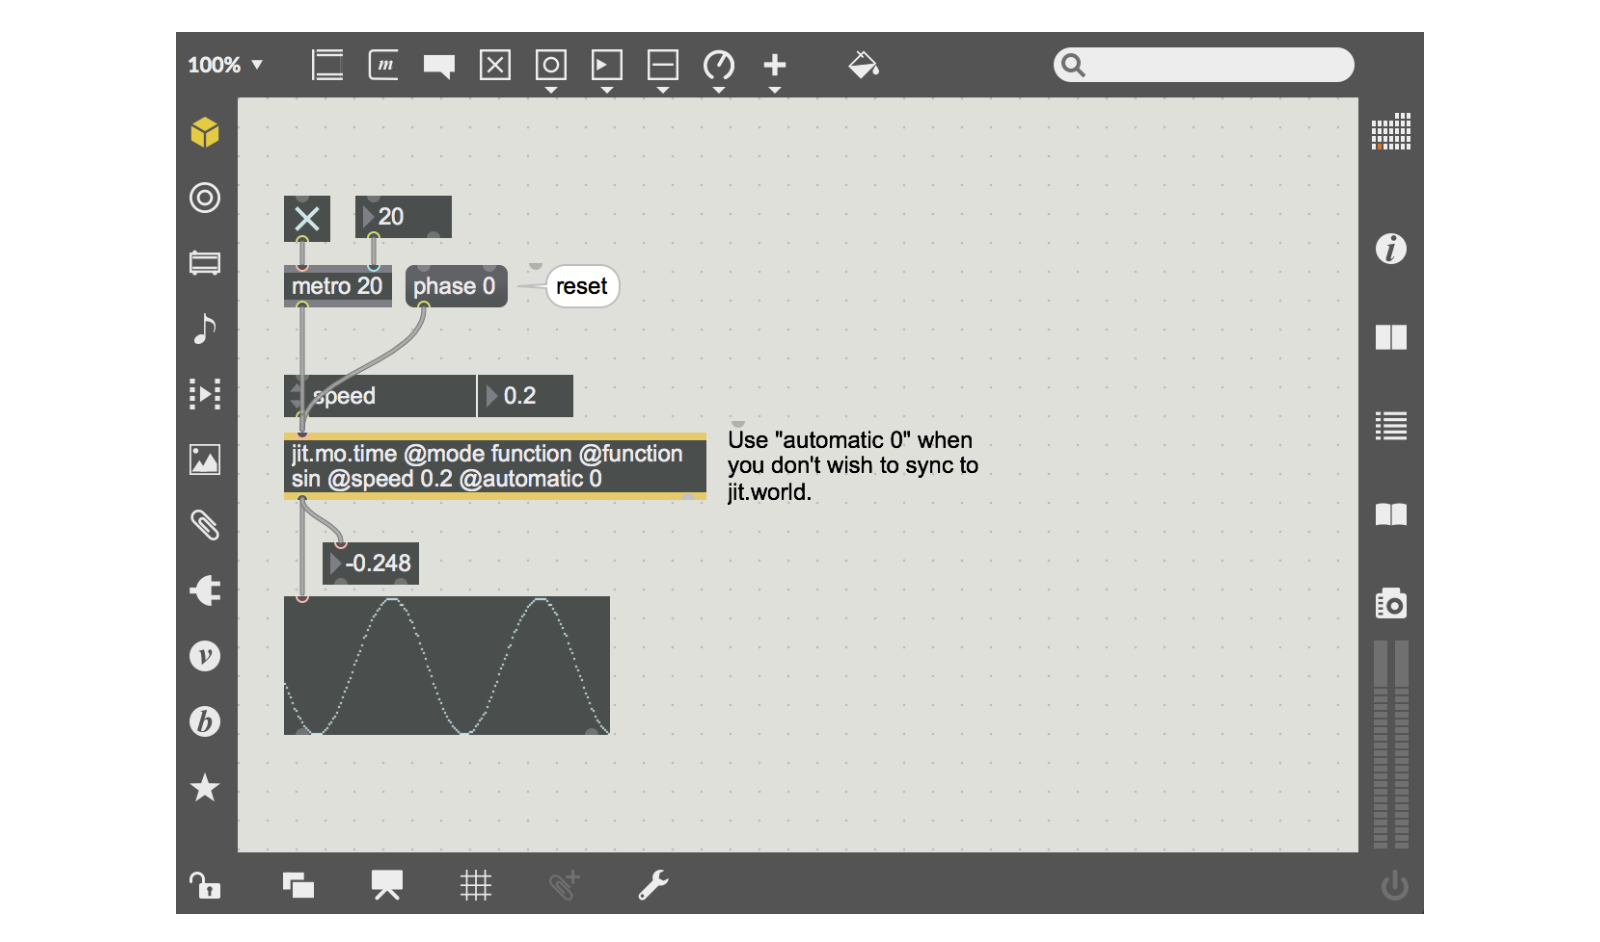
Task: Expand number box variants arrow
Action: [607, 90]
